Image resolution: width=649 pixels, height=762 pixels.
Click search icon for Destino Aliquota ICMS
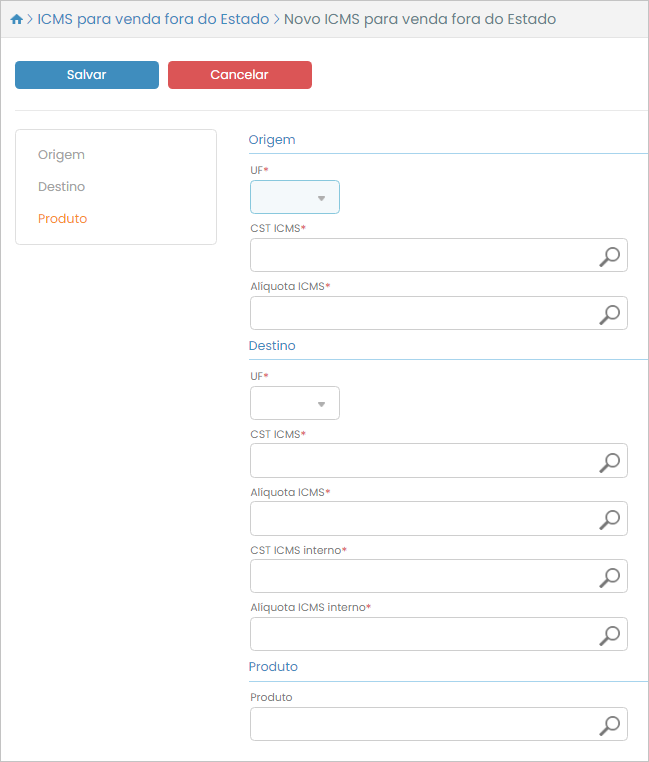[x=609, y=519]
